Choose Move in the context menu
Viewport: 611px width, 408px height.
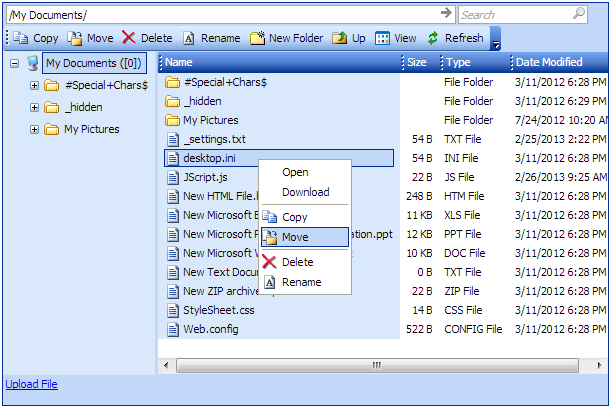click(x=305, y=237)
